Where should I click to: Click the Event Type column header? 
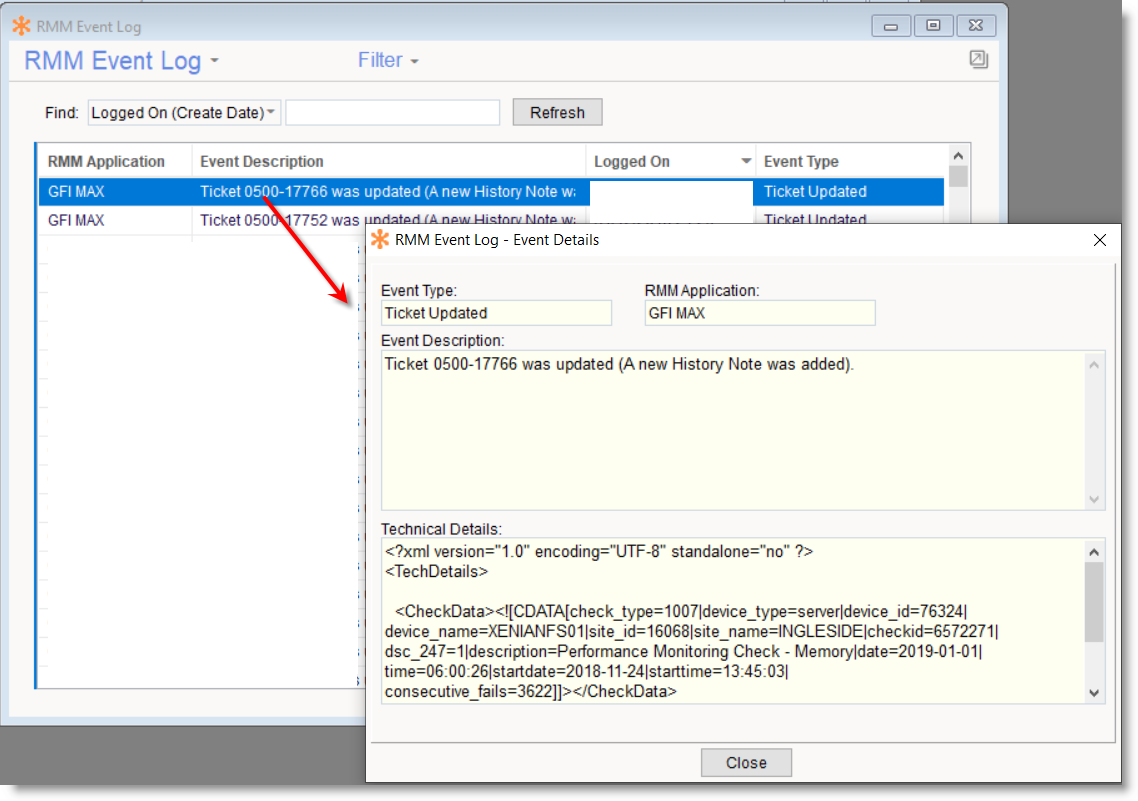click(x=801, y=162)
